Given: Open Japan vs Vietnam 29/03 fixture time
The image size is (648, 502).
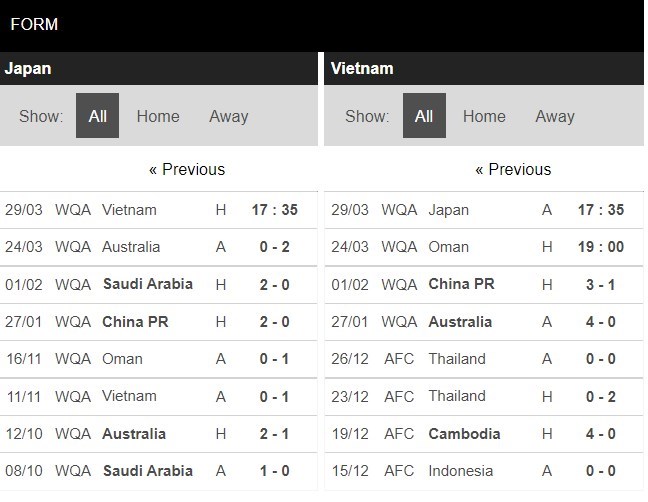Looking at the screenshot, I should click(x=274, y=210).
